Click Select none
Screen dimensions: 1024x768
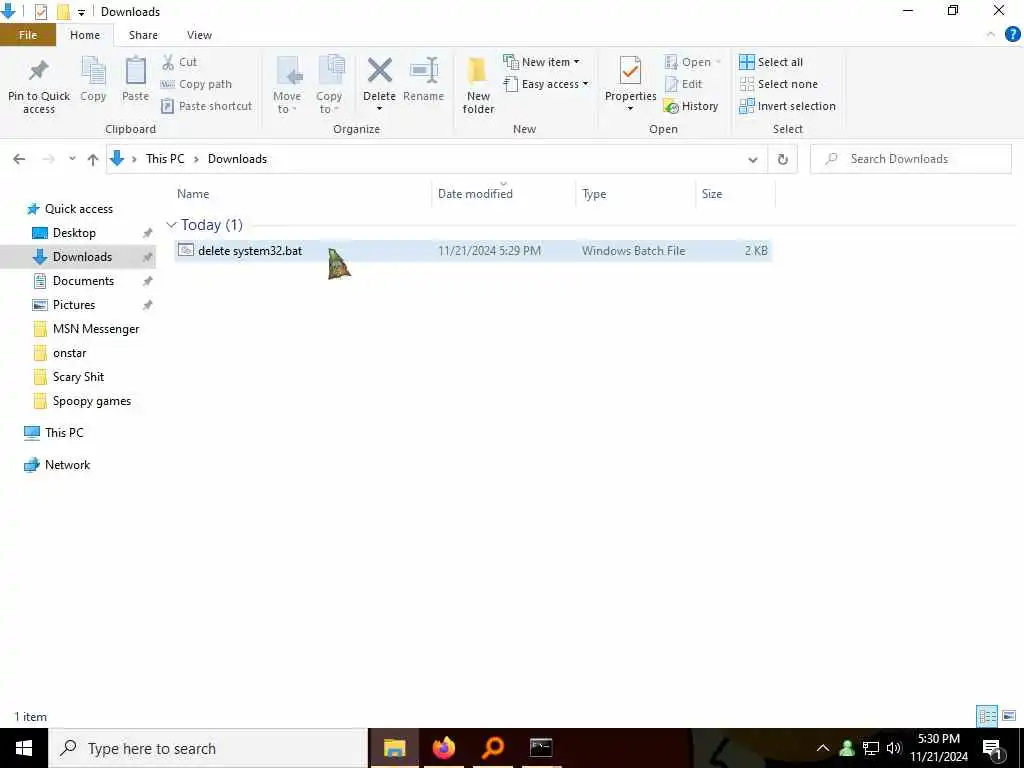pos(778,84)
